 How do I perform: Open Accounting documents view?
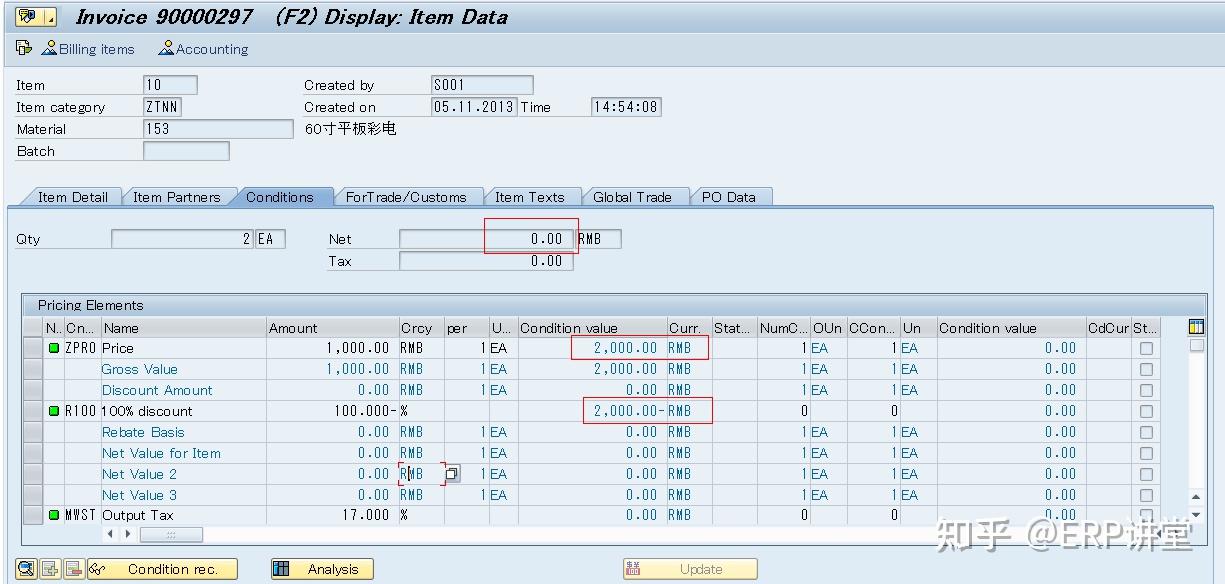(x=203, y=48)
